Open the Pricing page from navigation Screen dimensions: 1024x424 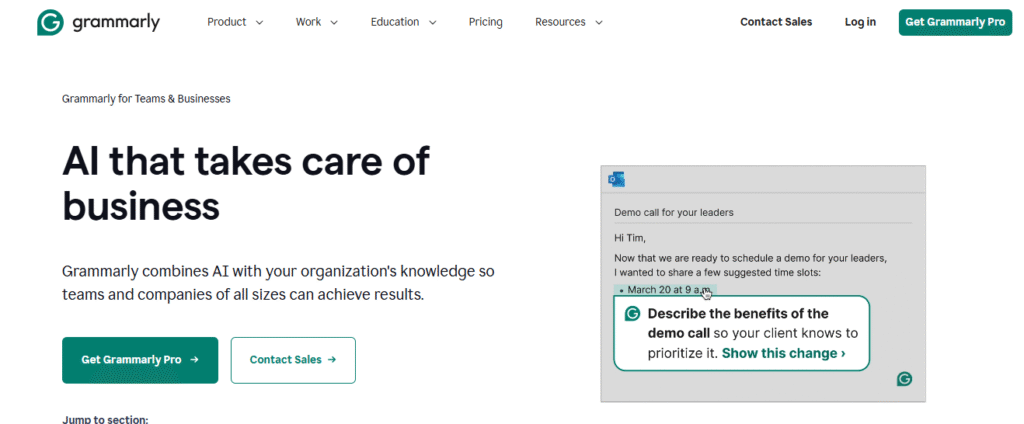(485, 22)
